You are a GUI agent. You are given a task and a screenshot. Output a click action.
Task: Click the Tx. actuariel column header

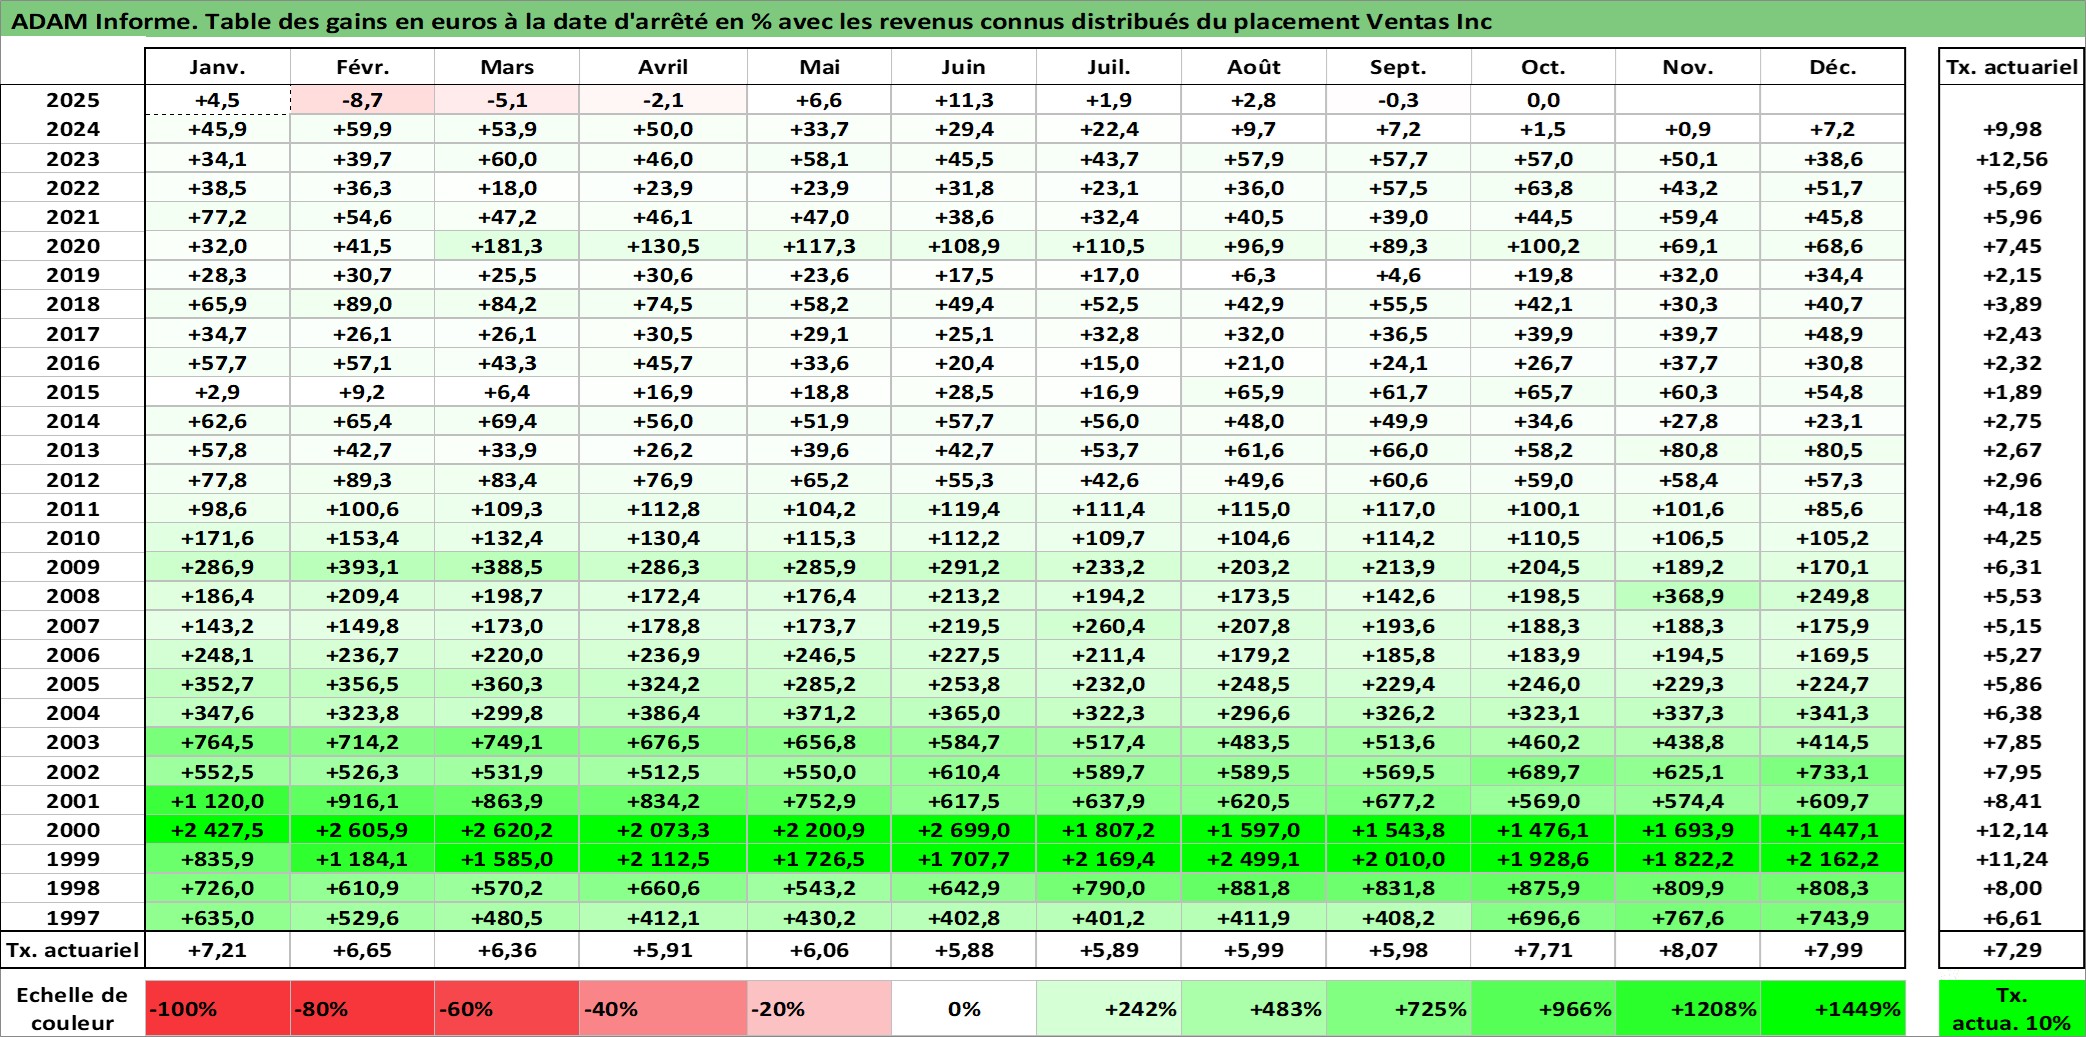click(x=2011, y=67)
